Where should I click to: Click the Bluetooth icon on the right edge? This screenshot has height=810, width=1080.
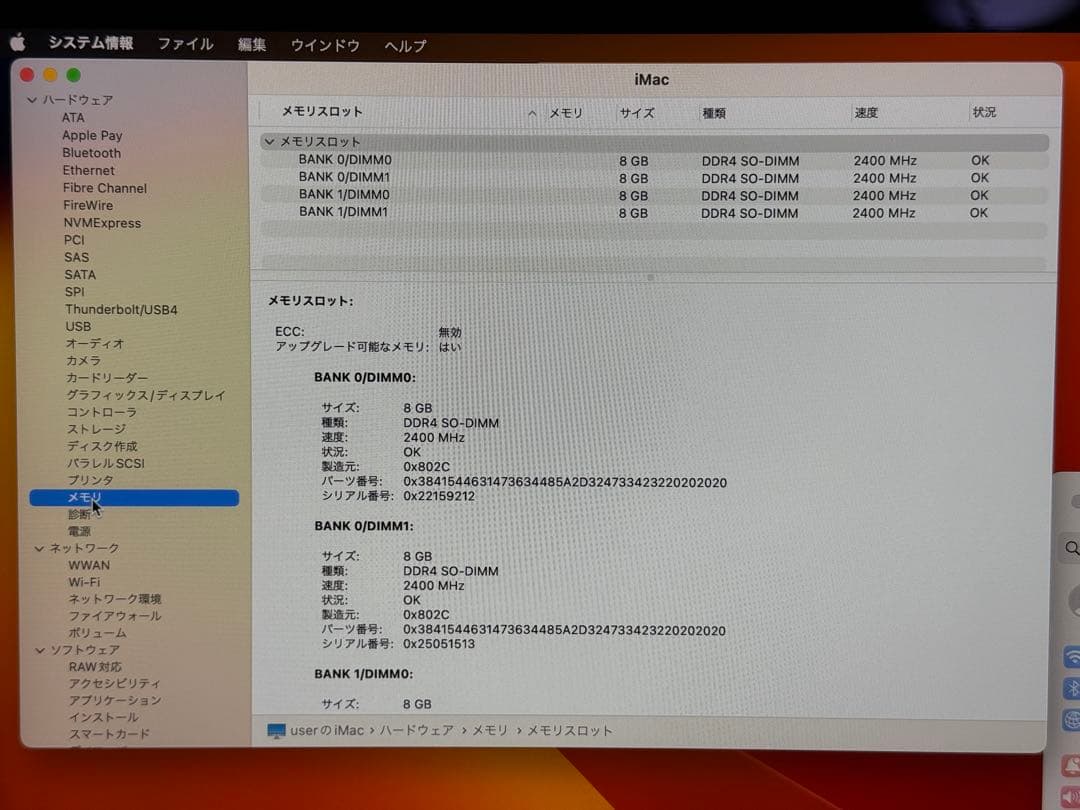coord(1071,687)
